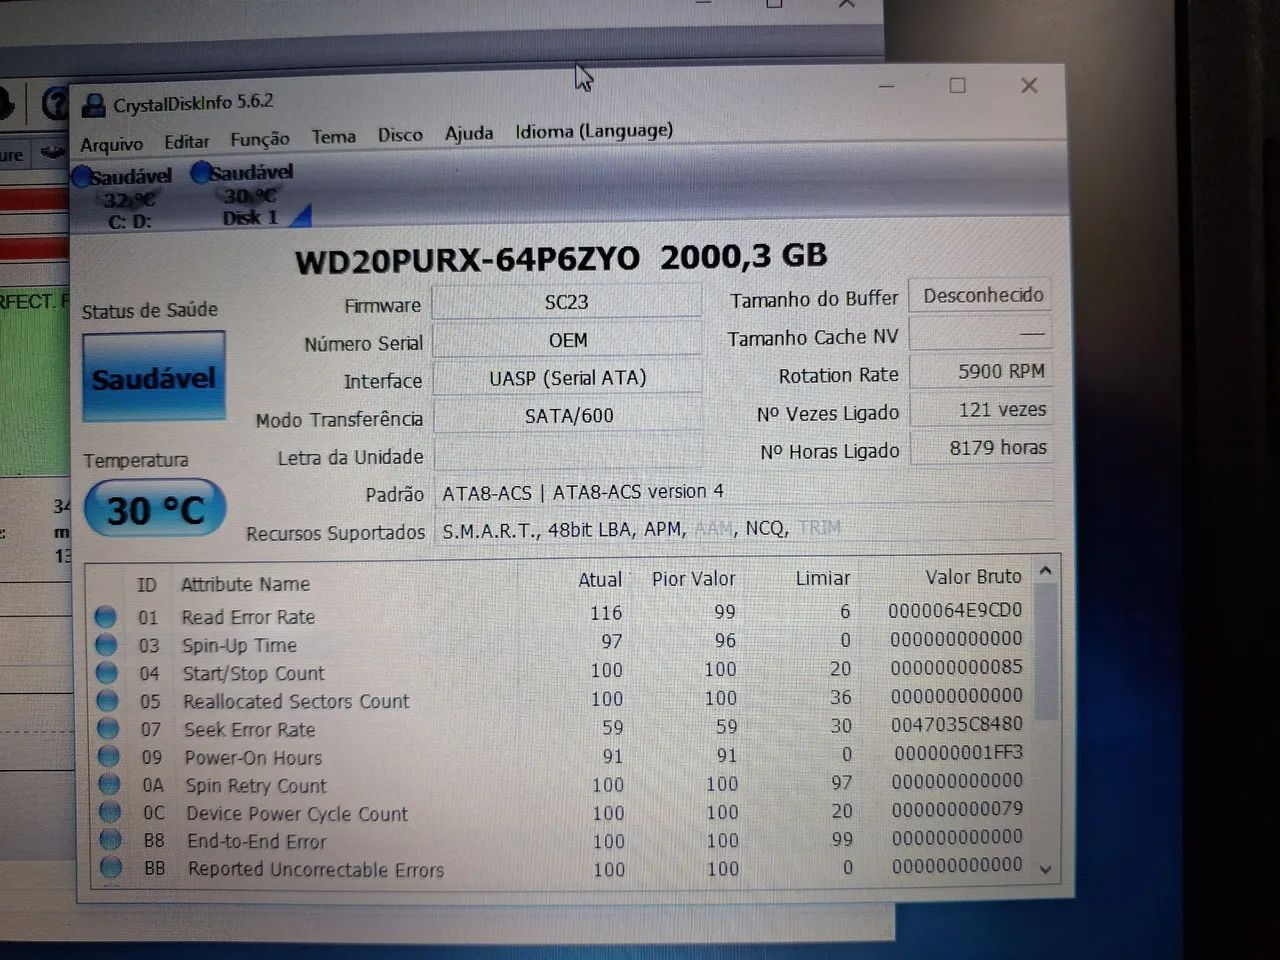This screenshot has height=960, width=1280.
Task: Click the attribute list scroll up arrow
Action: [x=1045, y=570]
